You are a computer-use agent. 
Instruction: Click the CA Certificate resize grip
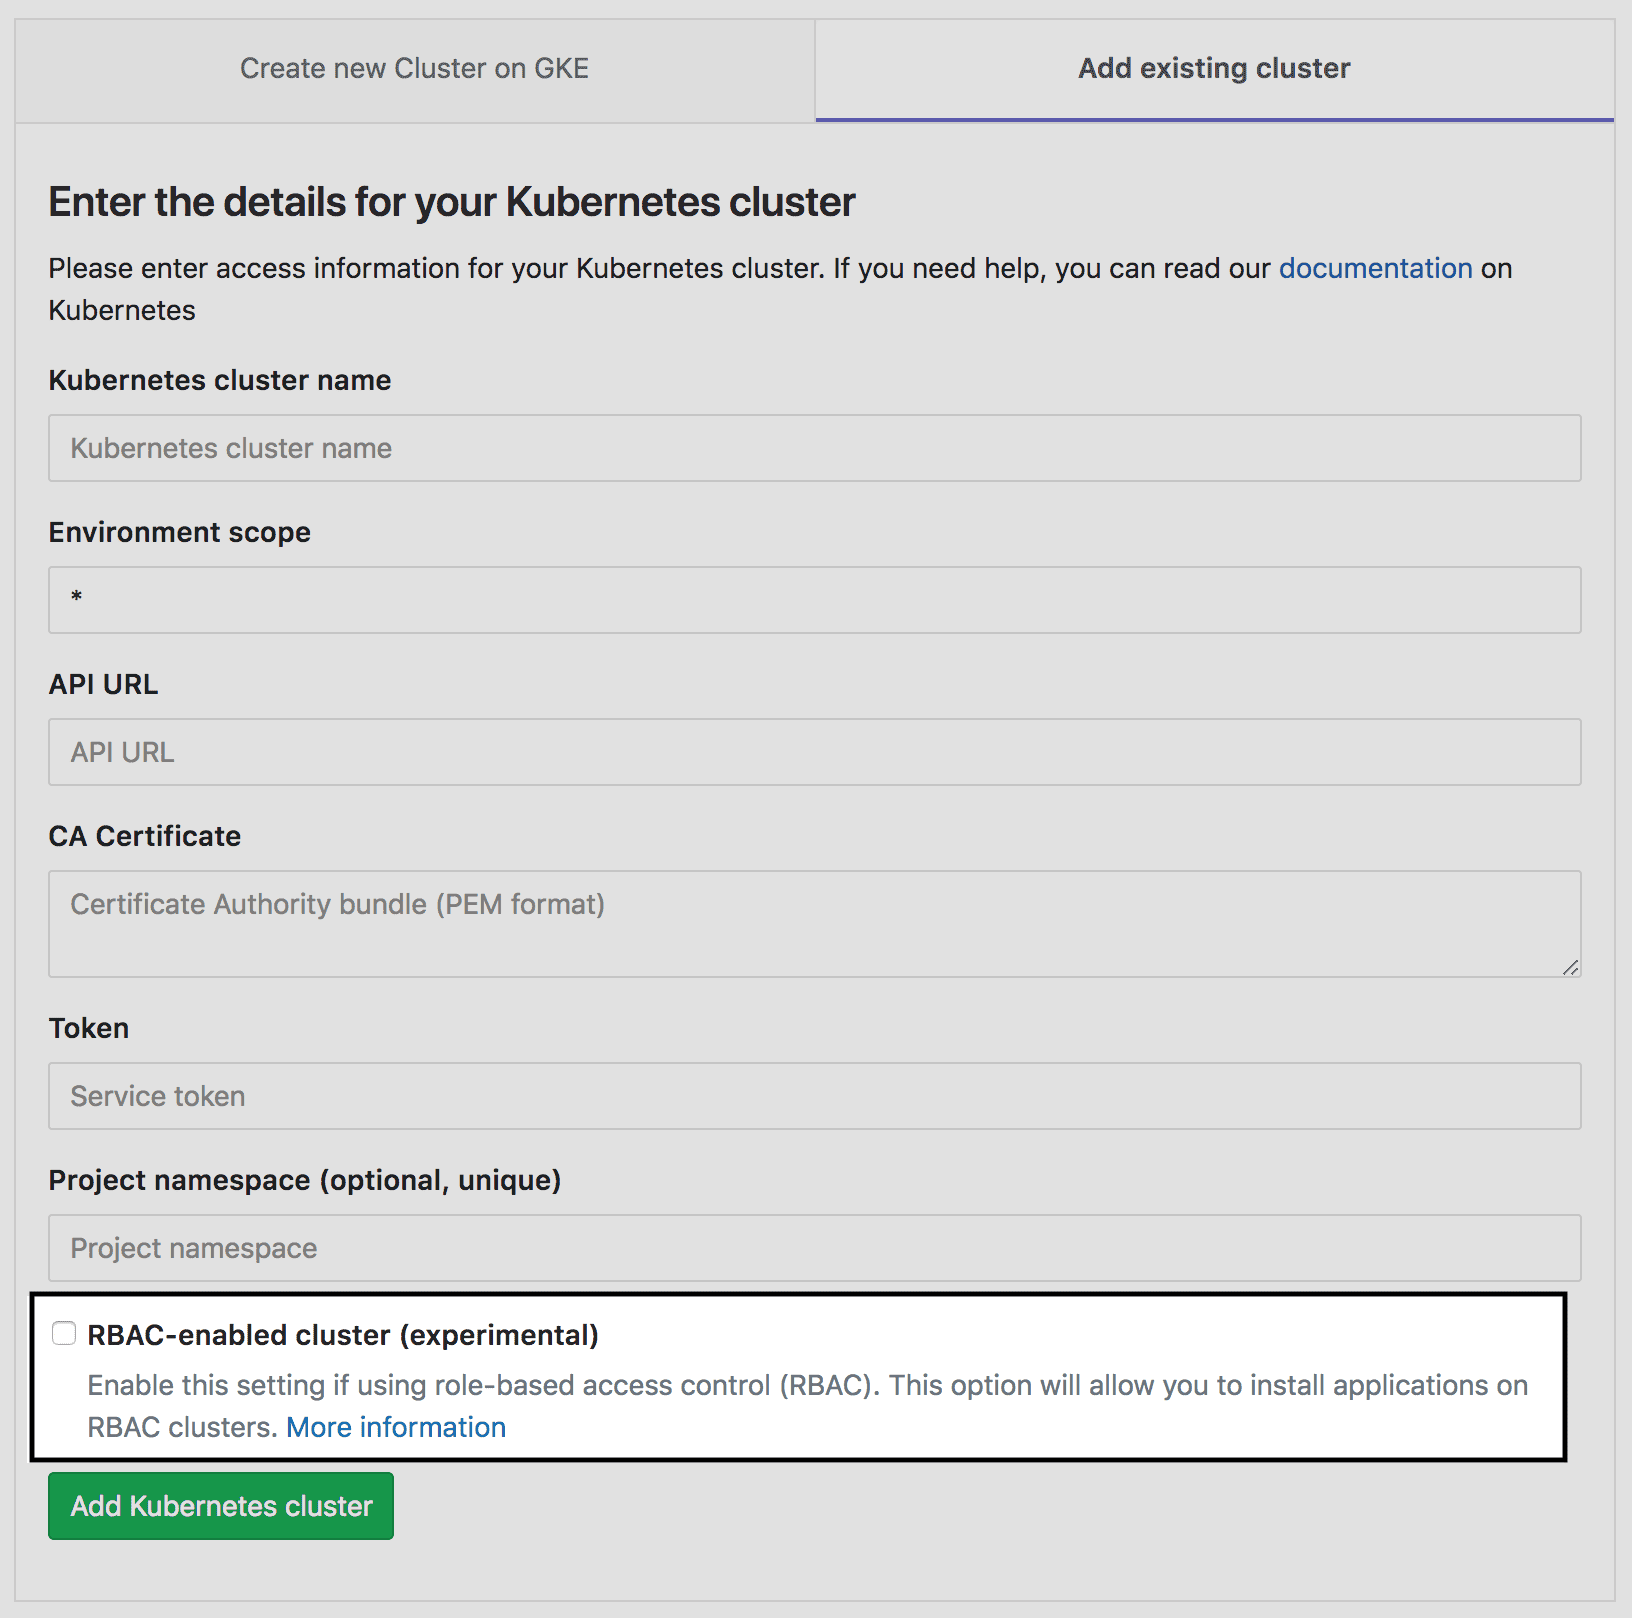[x=1571, y=967]
